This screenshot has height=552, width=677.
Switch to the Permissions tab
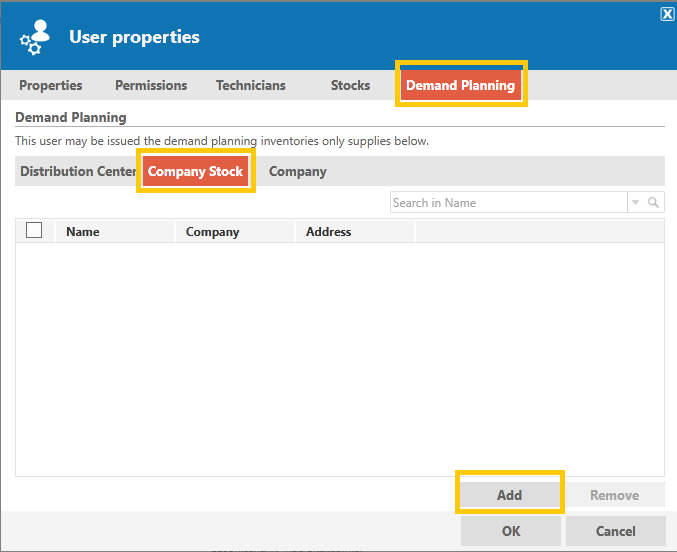151,85
